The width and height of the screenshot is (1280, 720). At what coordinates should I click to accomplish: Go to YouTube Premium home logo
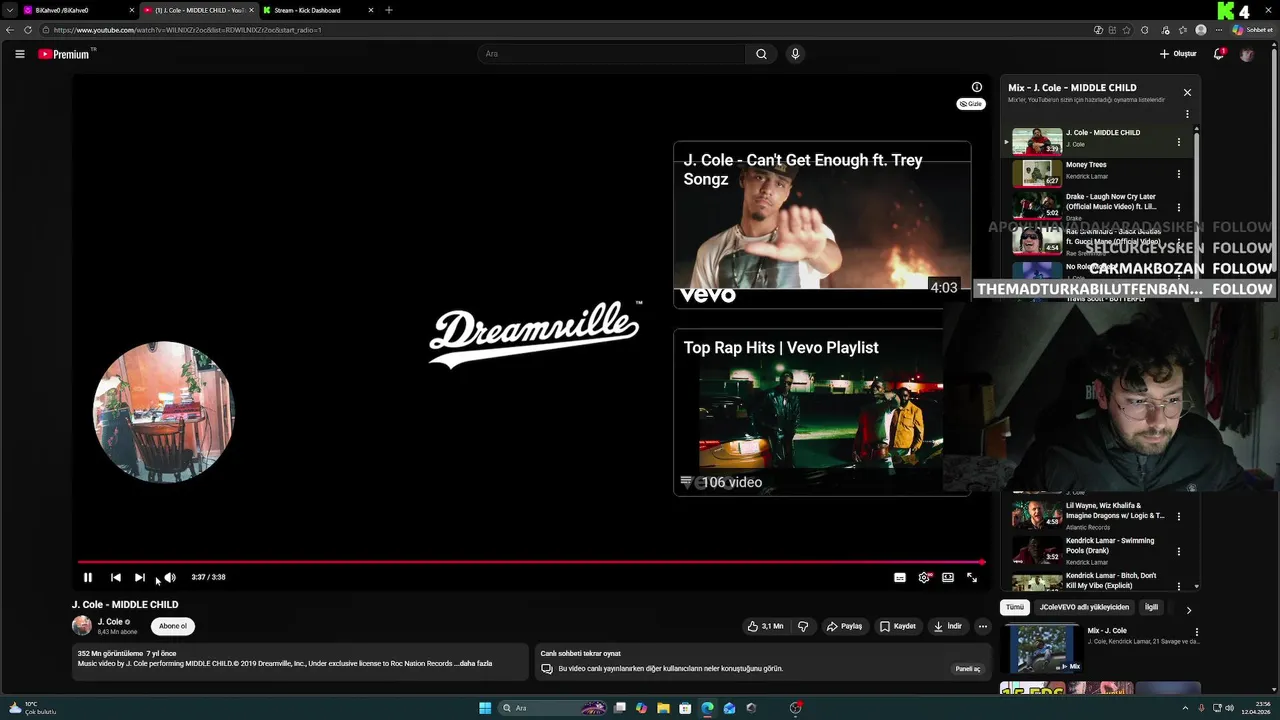[x=64, y=54]
